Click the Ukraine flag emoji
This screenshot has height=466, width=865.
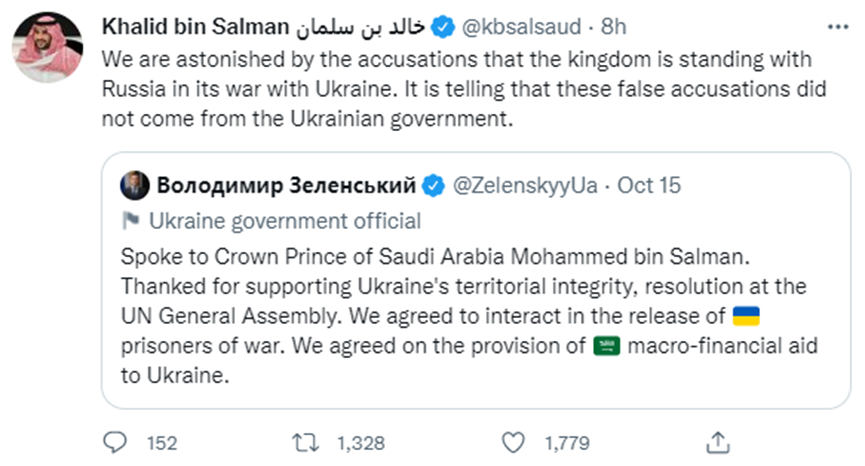click(x=747, y=318)
